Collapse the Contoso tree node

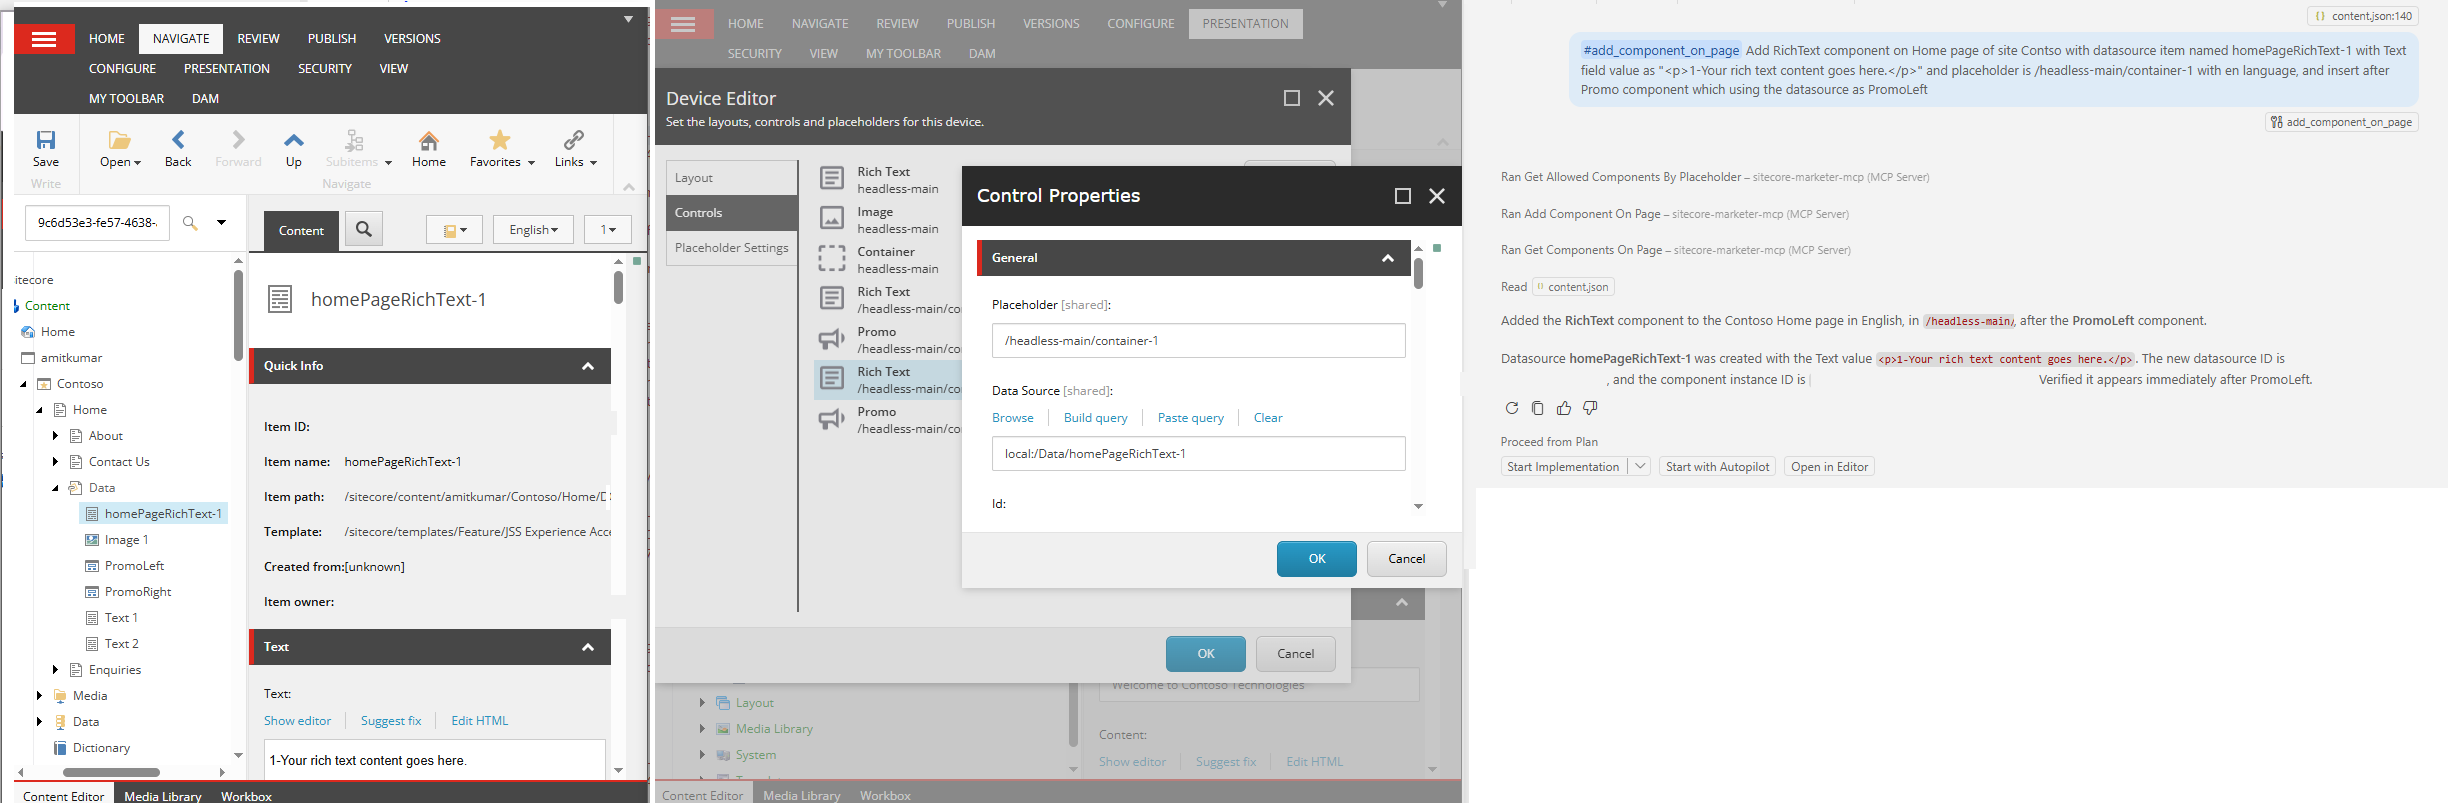23,384
